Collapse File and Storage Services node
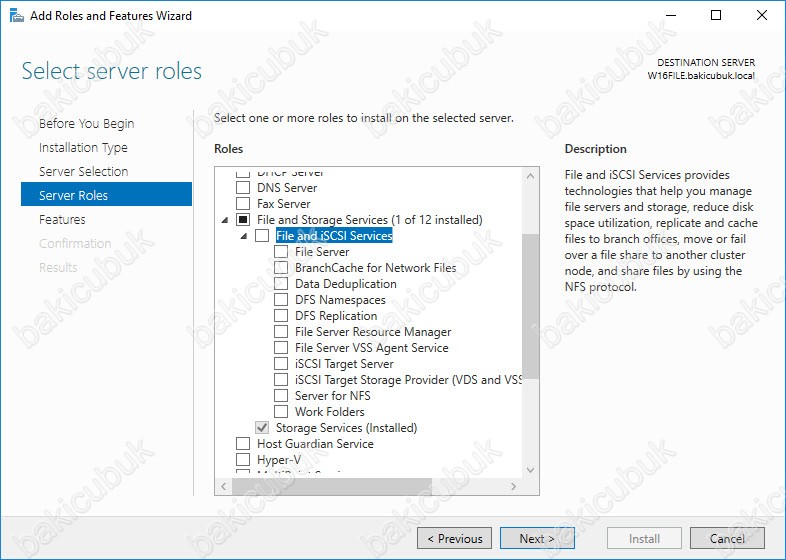This screenshot has height=560, width=786. tap(225, 220)
